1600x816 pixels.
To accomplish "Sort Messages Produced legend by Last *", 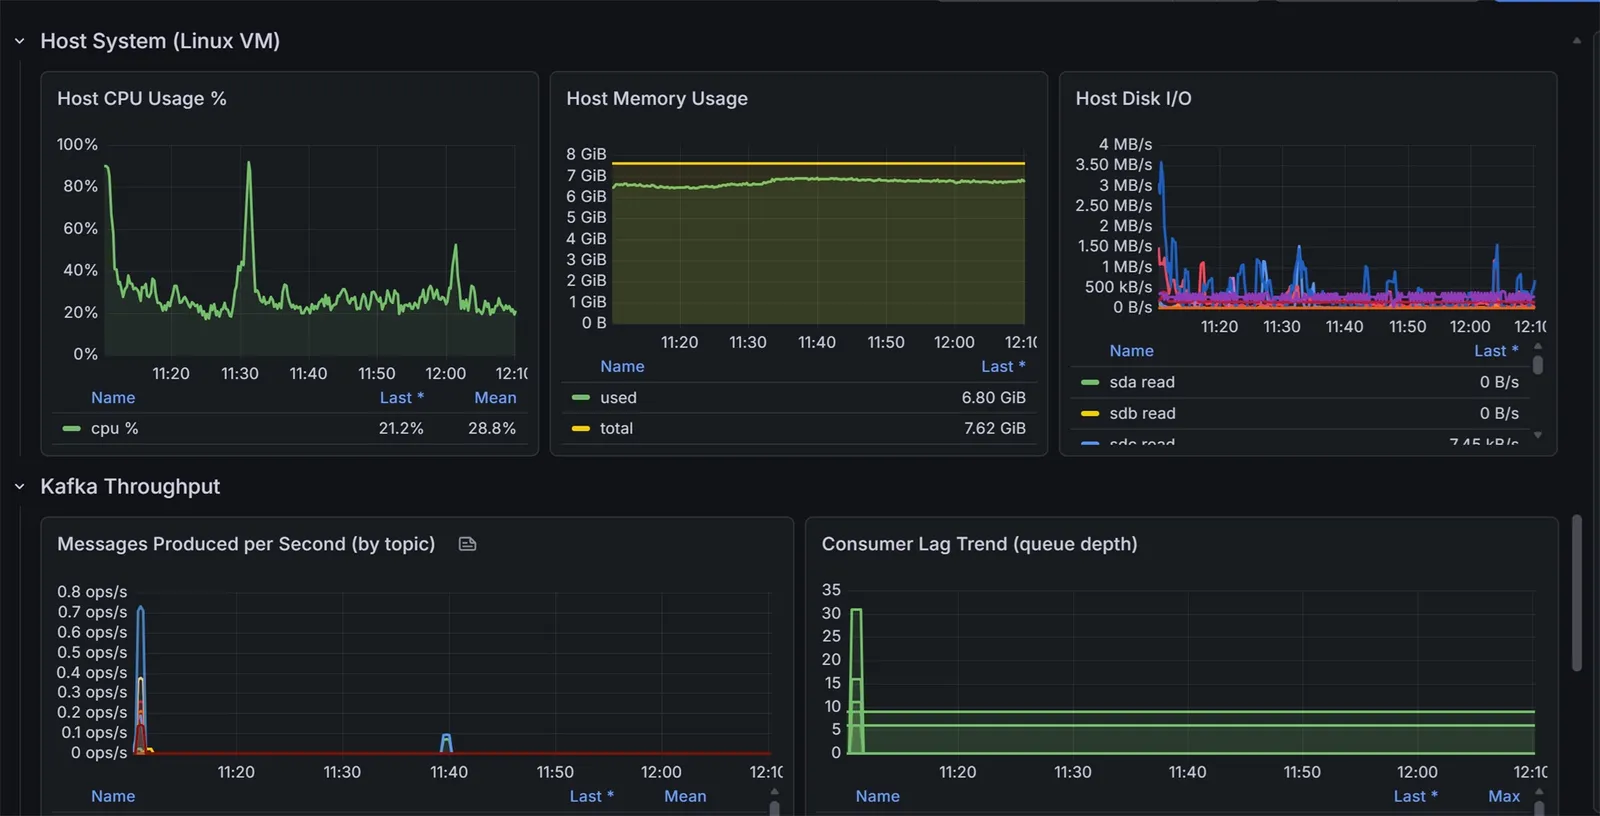I will coord(592,797).
